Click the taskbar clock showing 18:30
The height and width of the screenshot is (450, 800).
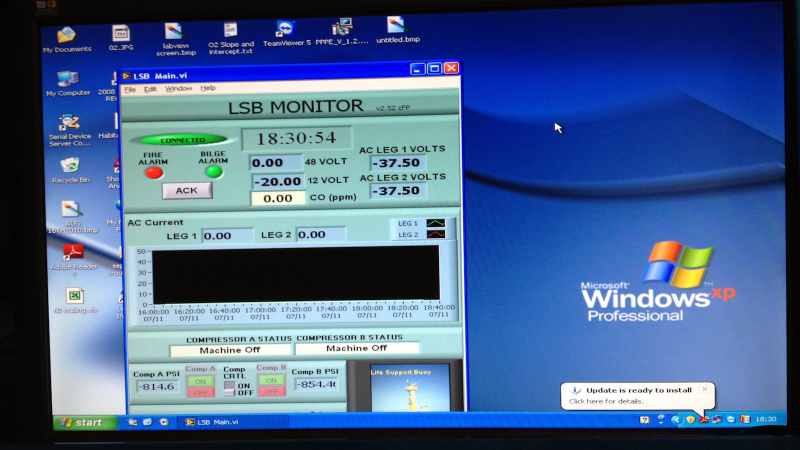pyautogui.click(x=766, y=419)
